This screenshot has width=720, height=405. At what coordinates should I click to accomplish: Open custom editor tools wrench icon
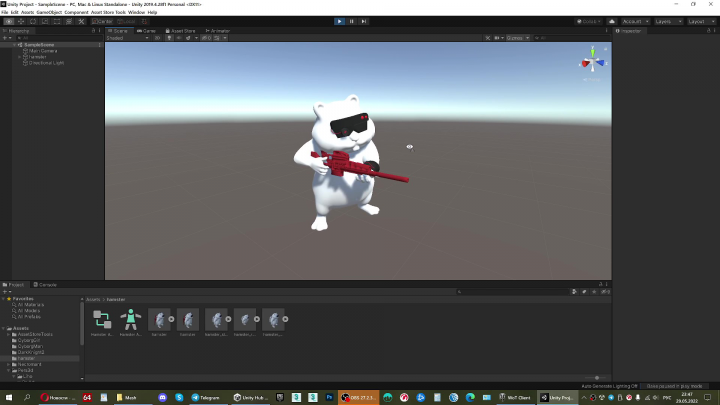81,22
